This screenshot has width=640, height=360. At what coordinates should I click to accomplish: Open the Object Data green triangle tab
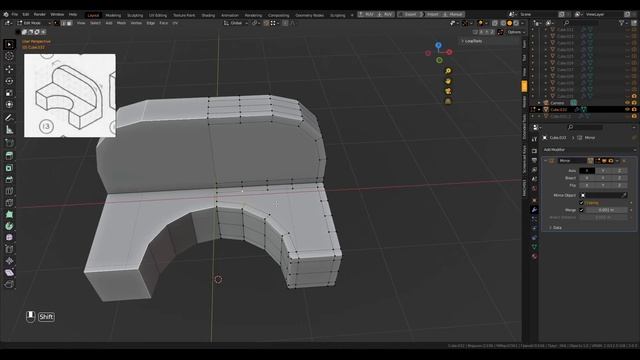pyautogui.click(x=534, y=247)
